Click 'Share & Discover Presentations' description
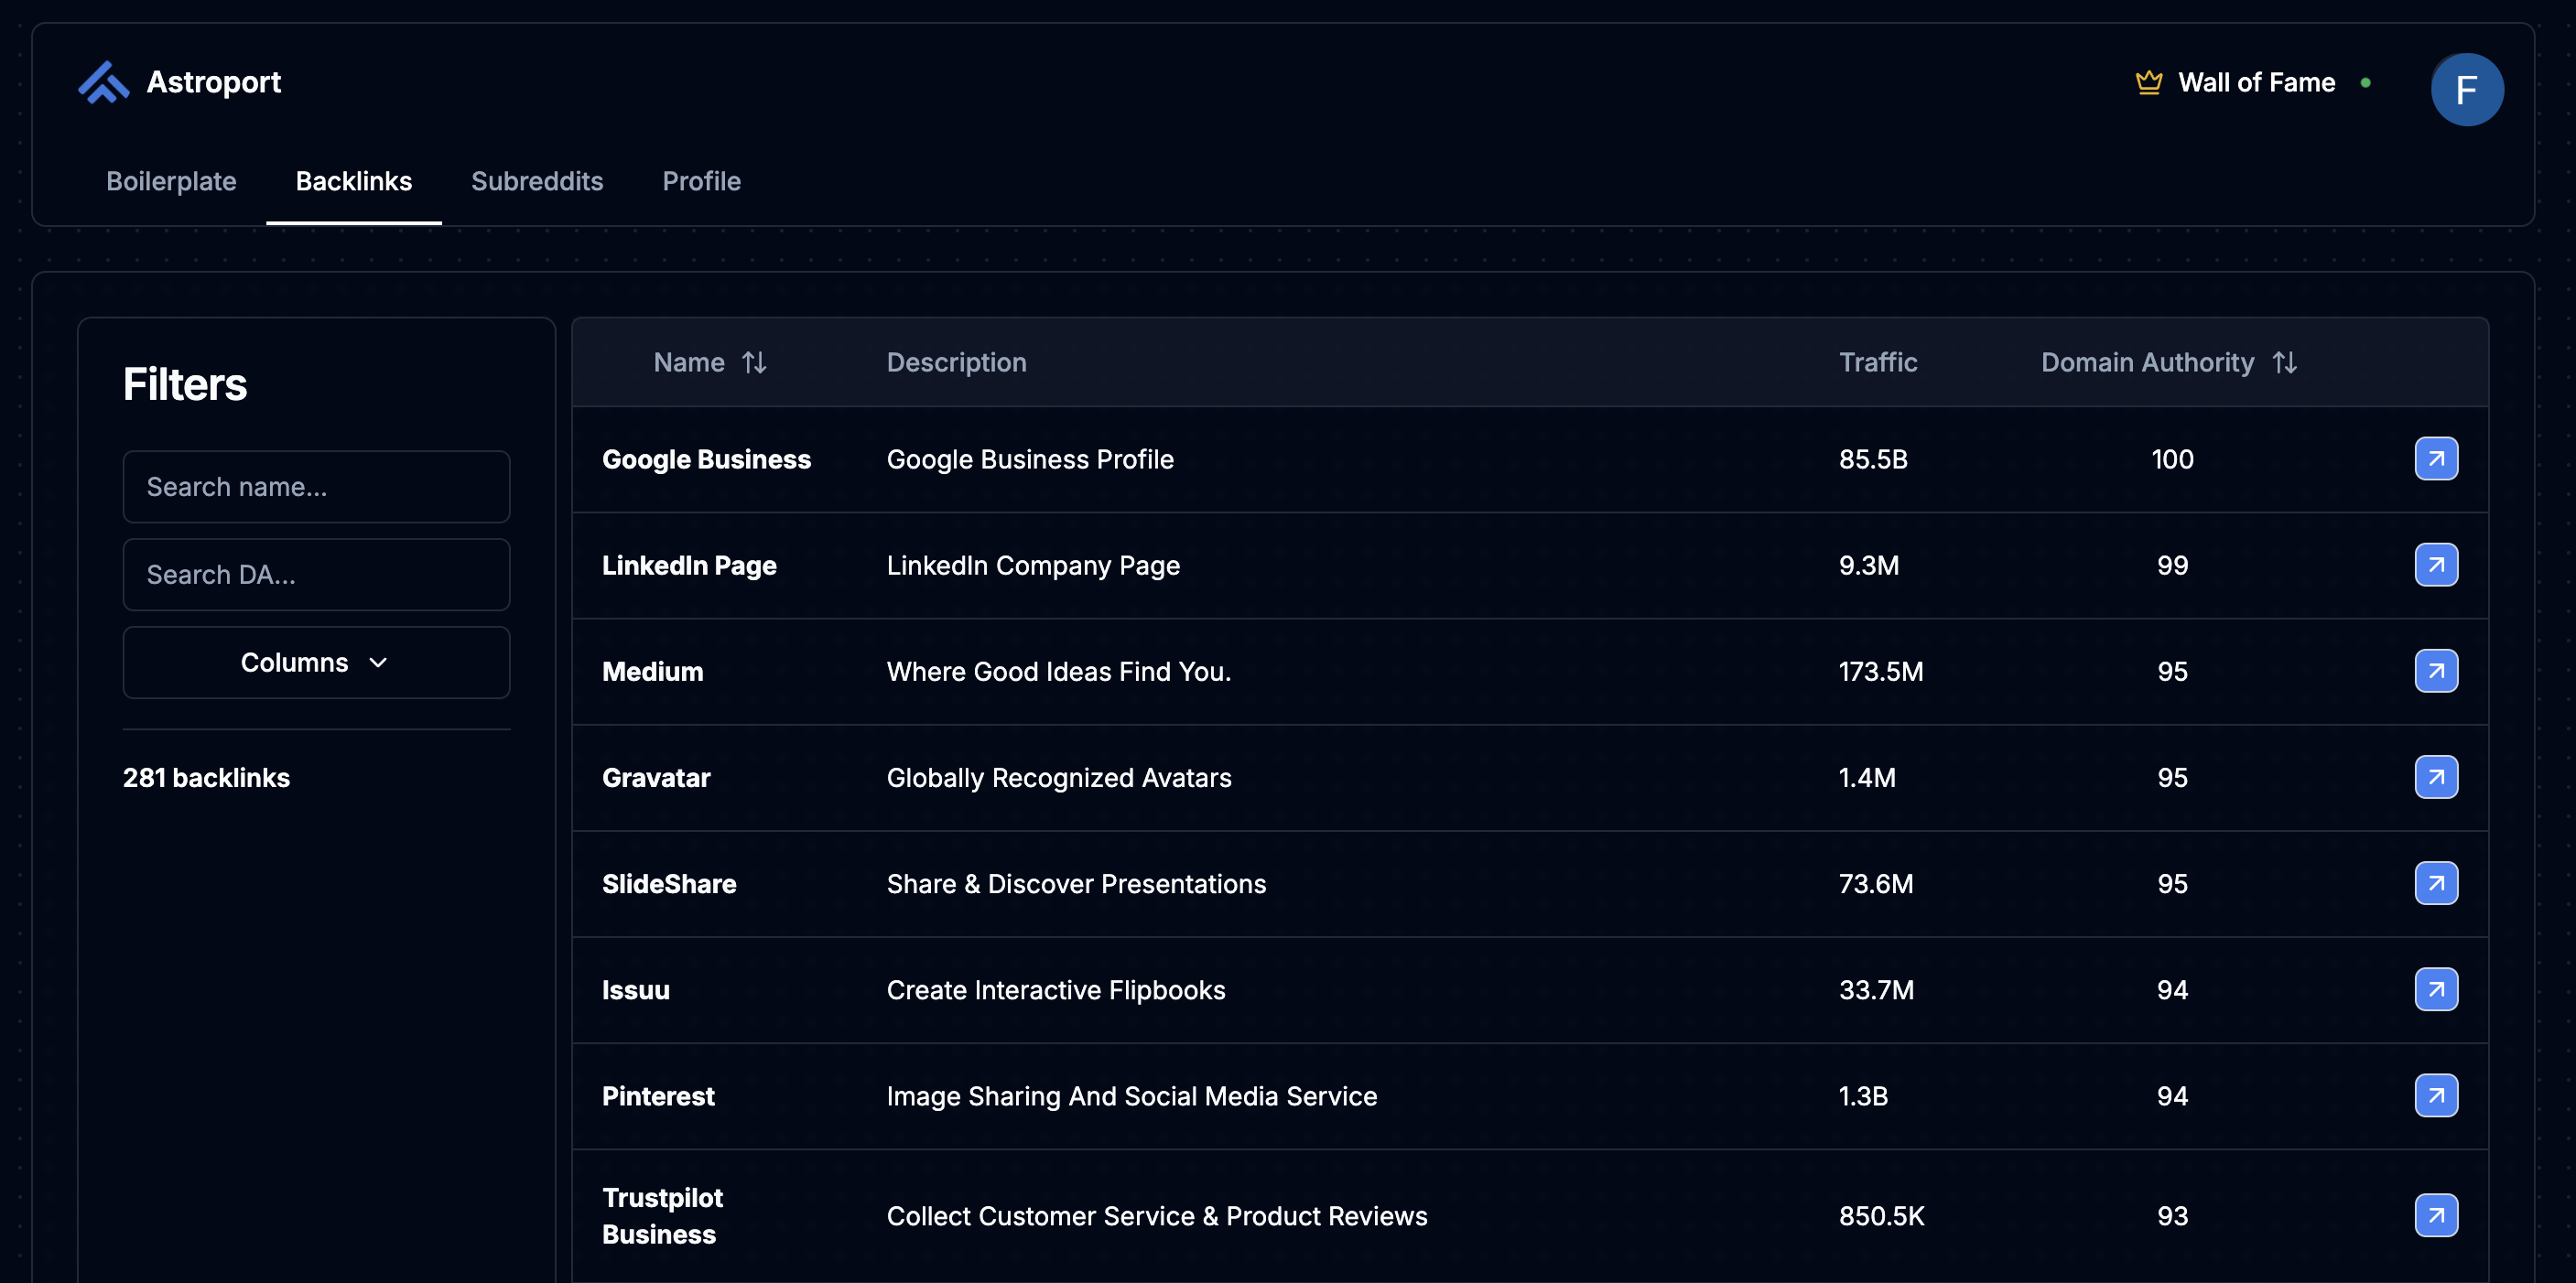The image size is (2576, 1283). click(x=1076, y=883)
